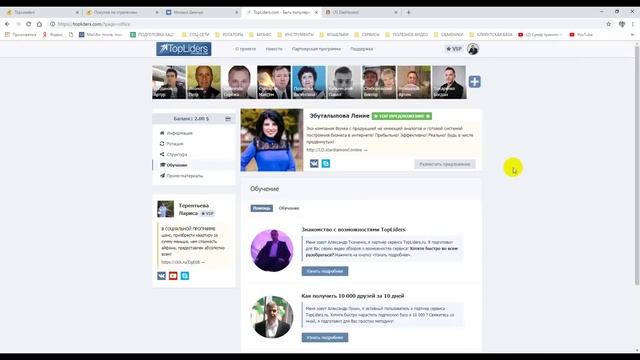Close the TopLiders.com browser tab
This screenshot has width=640, height=360.
click(316, 12)
